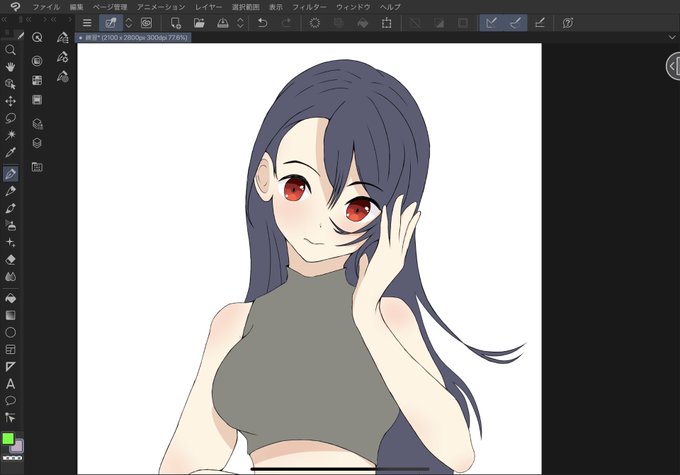Select the Hand move tool
The width and height of the screenshot is (680, 475).
(10, 67)
